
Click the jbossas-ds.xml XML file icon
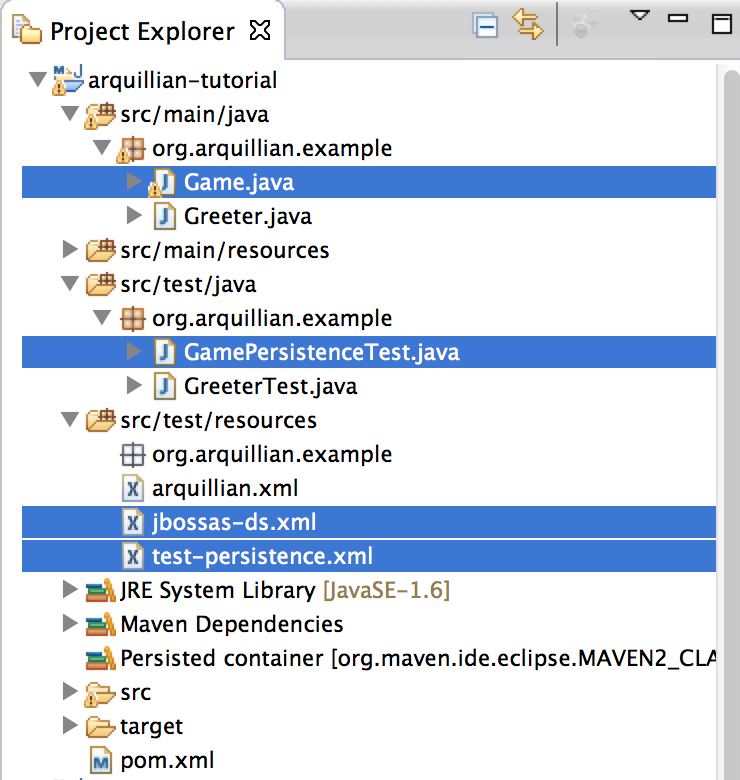coord(133,523)
